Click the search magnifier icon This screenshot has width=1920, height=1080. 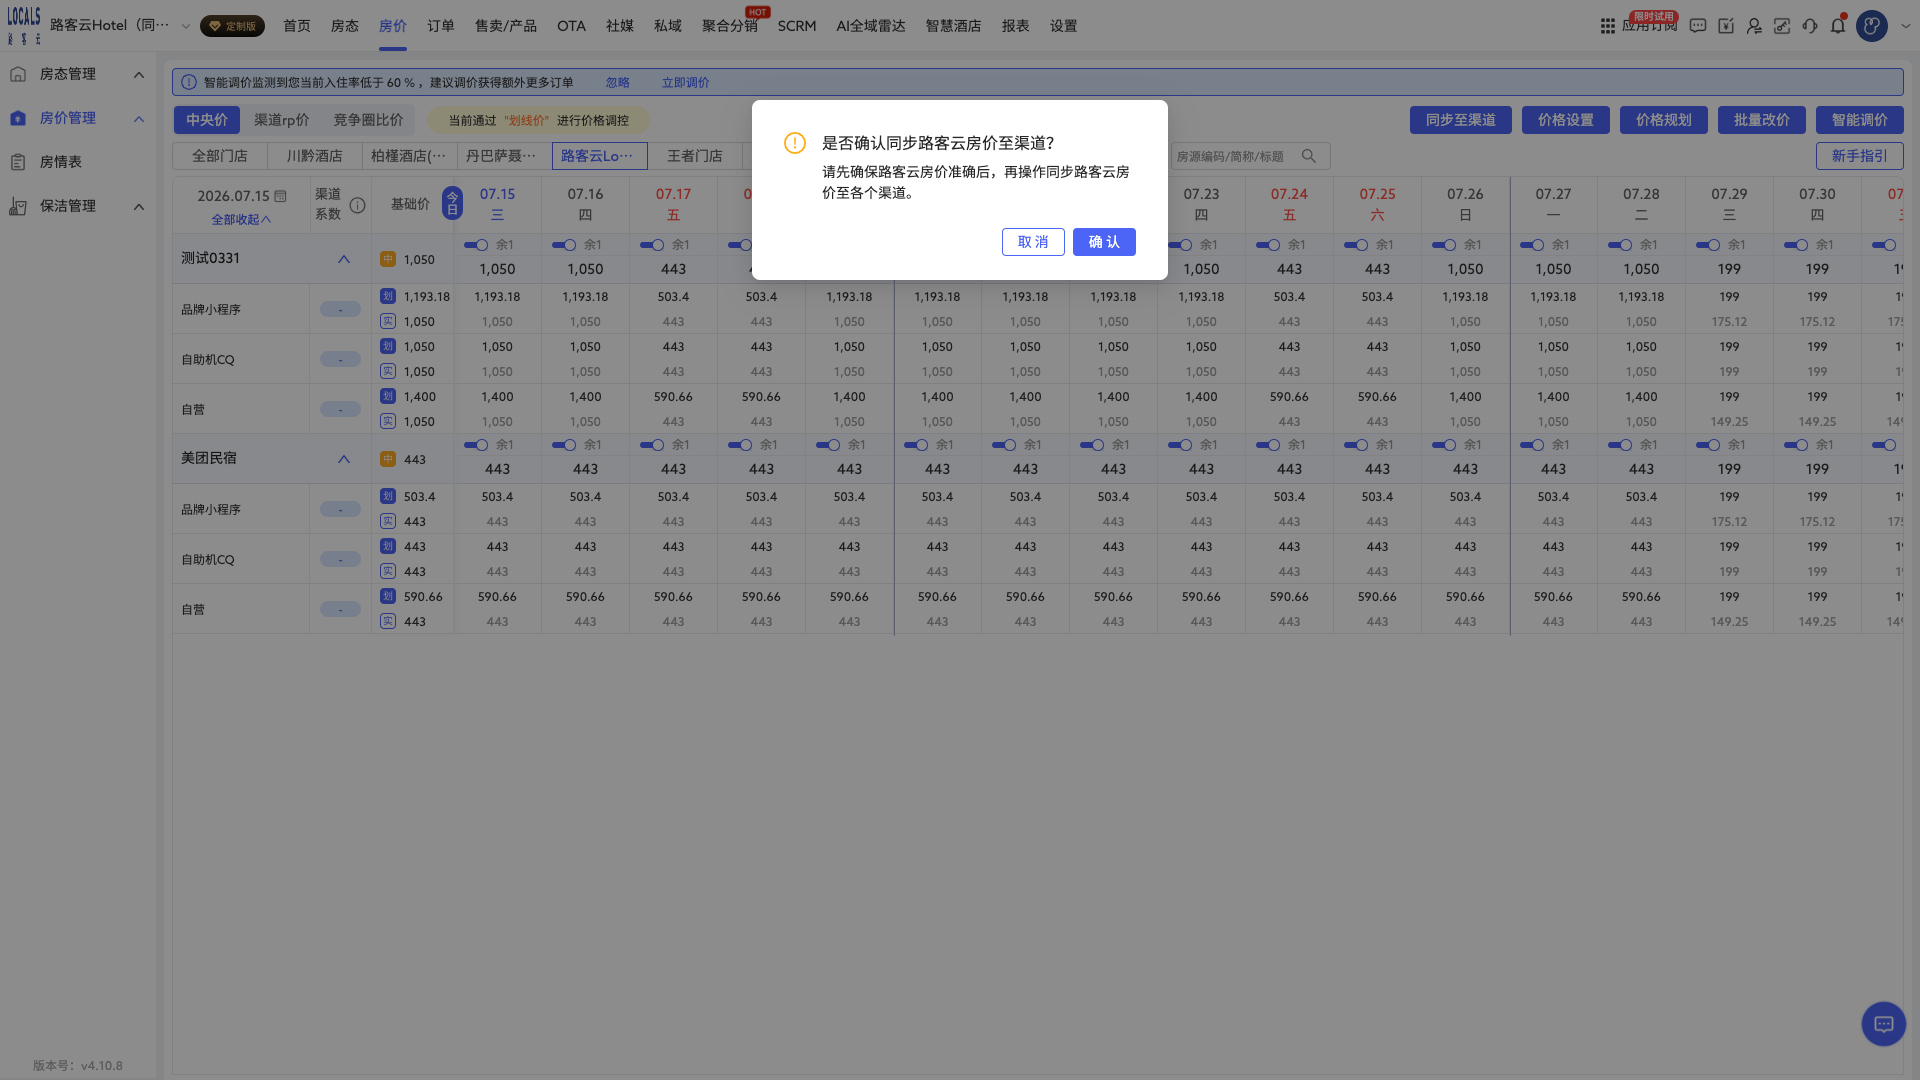(1309, 156)
